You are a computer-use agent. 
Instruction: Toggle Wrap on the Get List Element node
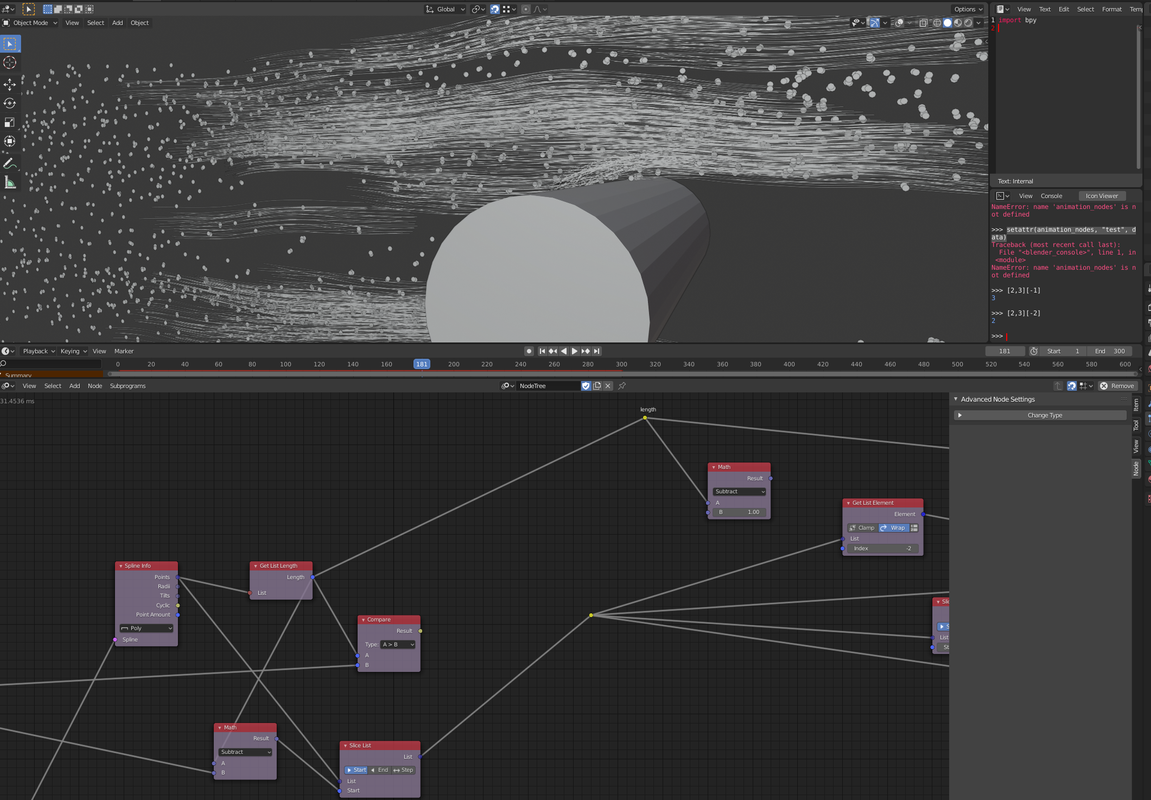point(893,528)
